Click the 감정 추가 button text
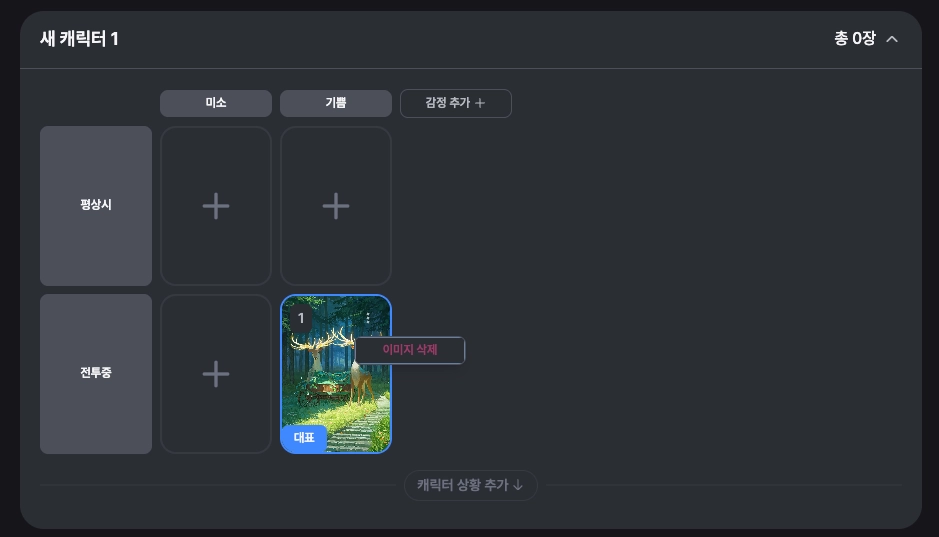The height and width of the screenshot is (537, 939). (447, 103)
